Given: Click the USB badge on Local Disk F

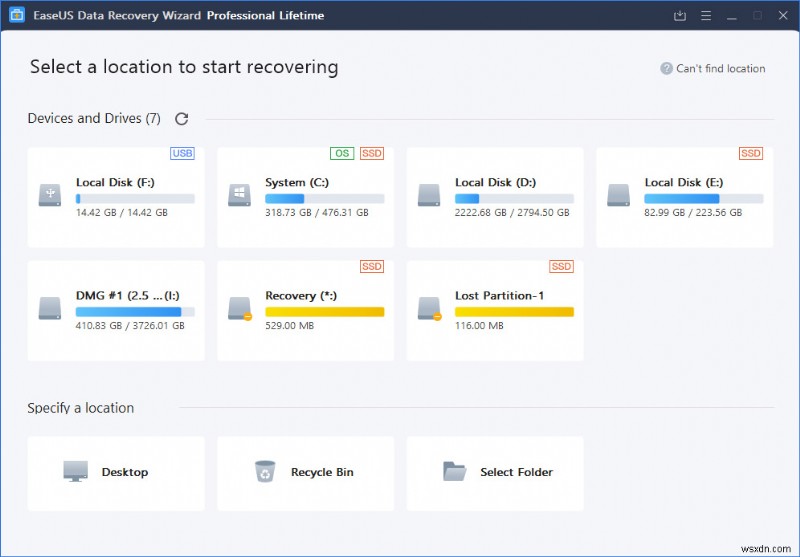Looking at the screenshot, I should pyautogui.click(x=182, y=154).
